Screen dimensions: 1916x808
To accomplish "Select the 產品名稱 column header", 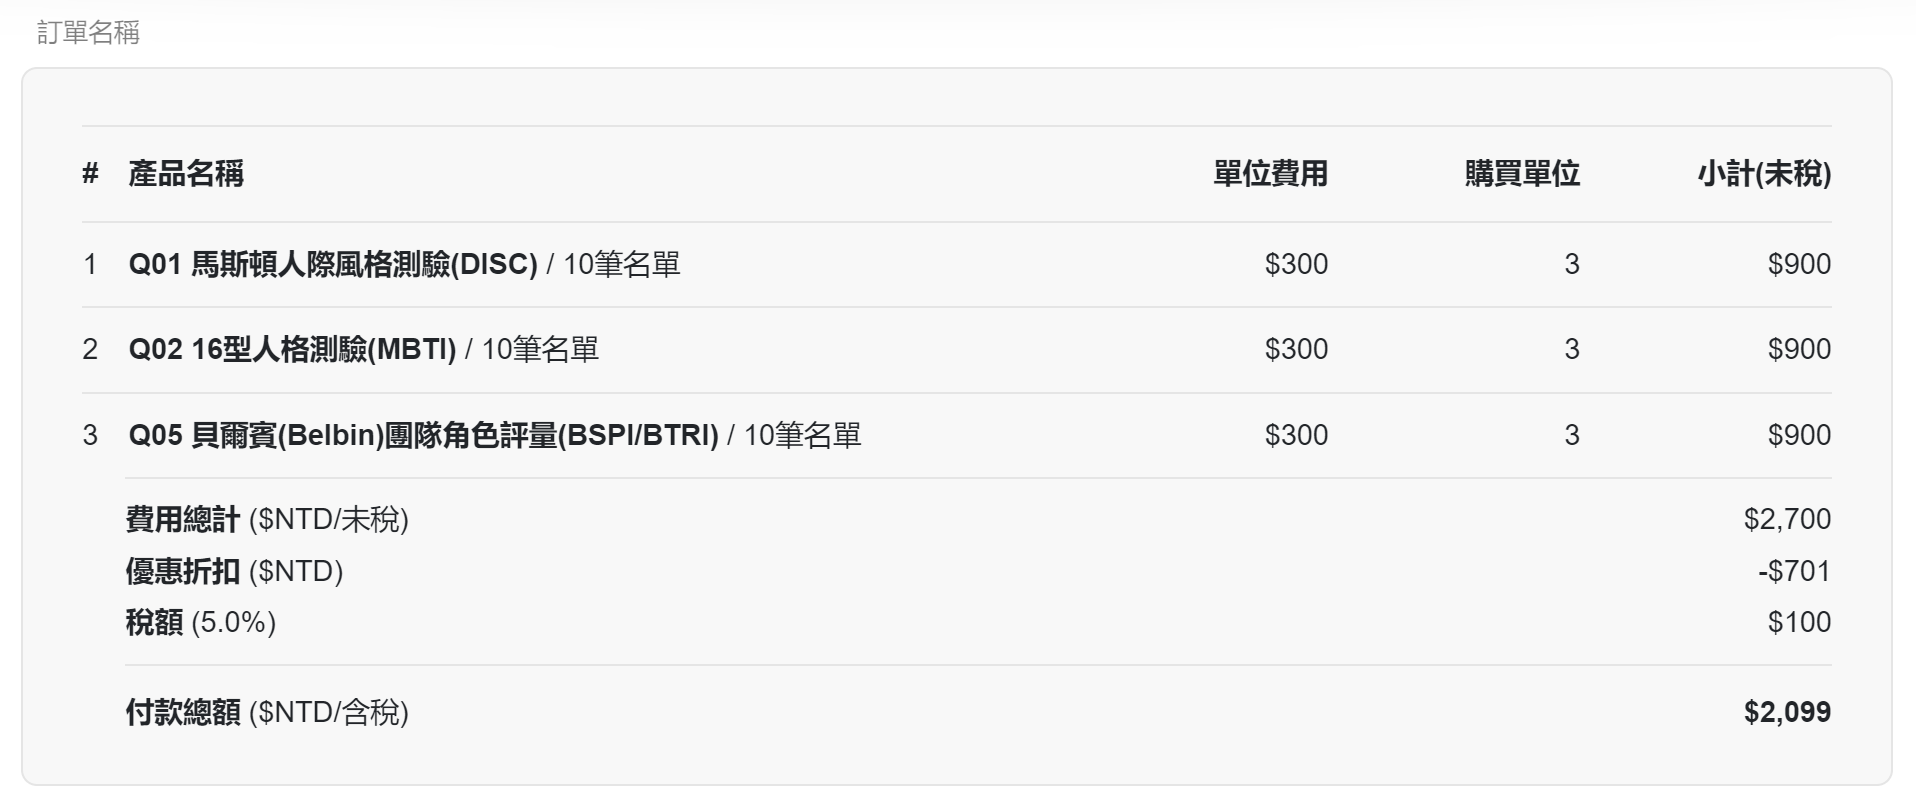I will [186, 174].
